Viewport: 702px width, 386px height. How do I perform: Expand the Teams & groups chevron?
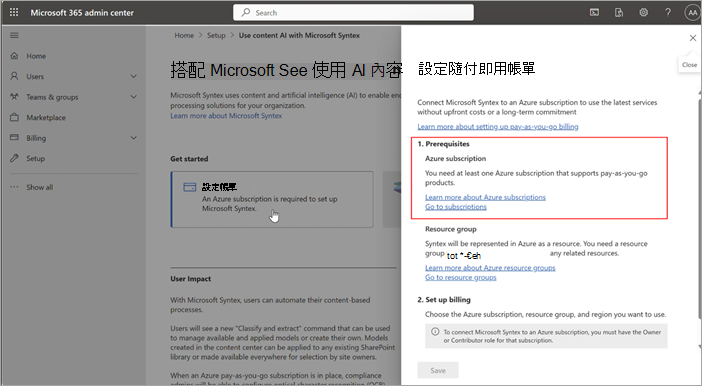click(133, 97)
